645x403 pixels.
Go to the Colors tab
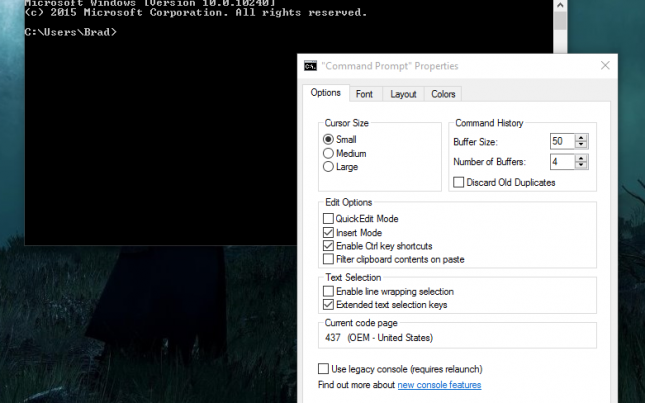point(443,94)
